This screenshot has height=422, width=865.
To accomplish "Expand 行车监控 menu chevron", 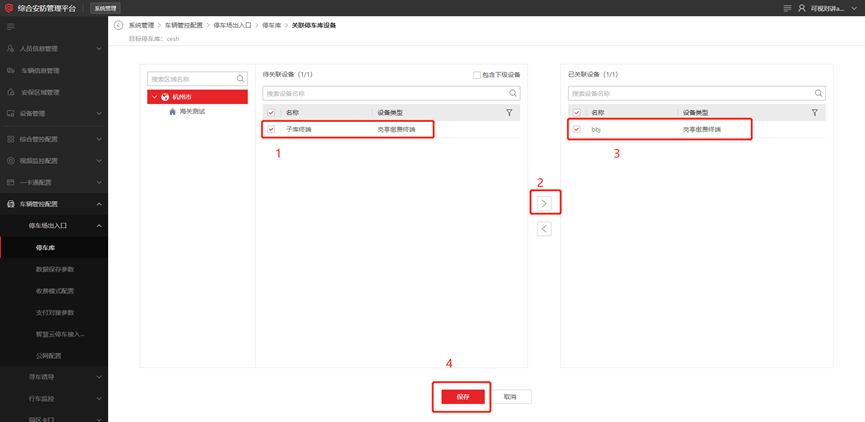I will pos(99,398).
